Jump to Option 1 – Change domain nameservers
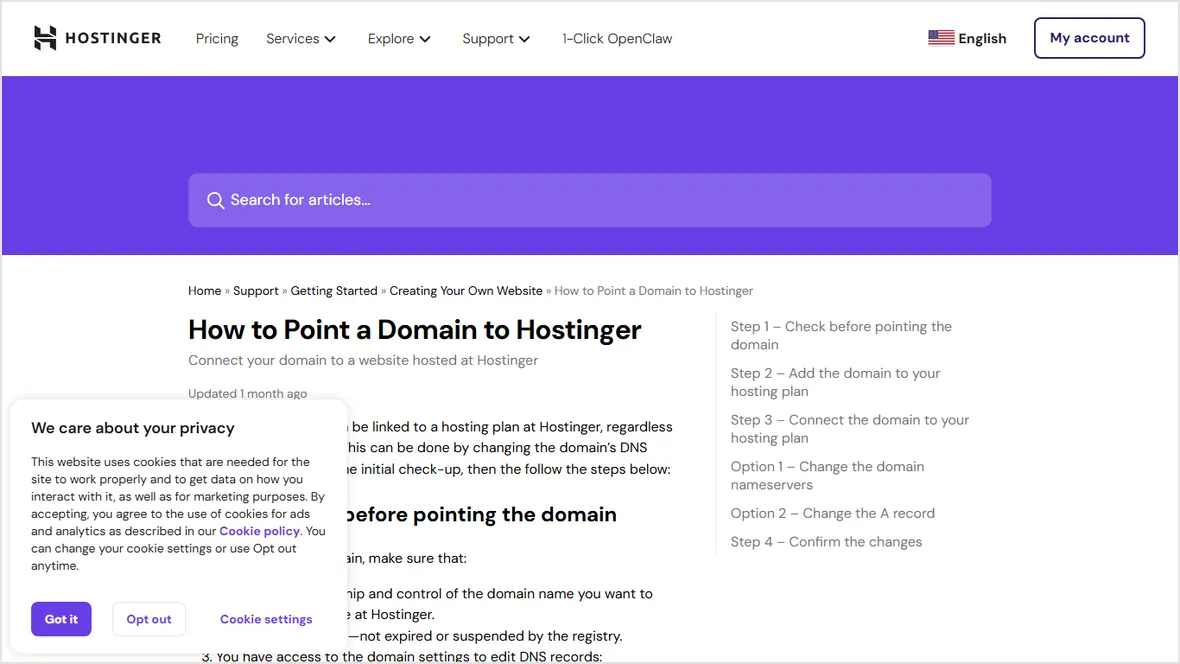Viewport: 1180px width, 664px height. (x=827, y=476)
